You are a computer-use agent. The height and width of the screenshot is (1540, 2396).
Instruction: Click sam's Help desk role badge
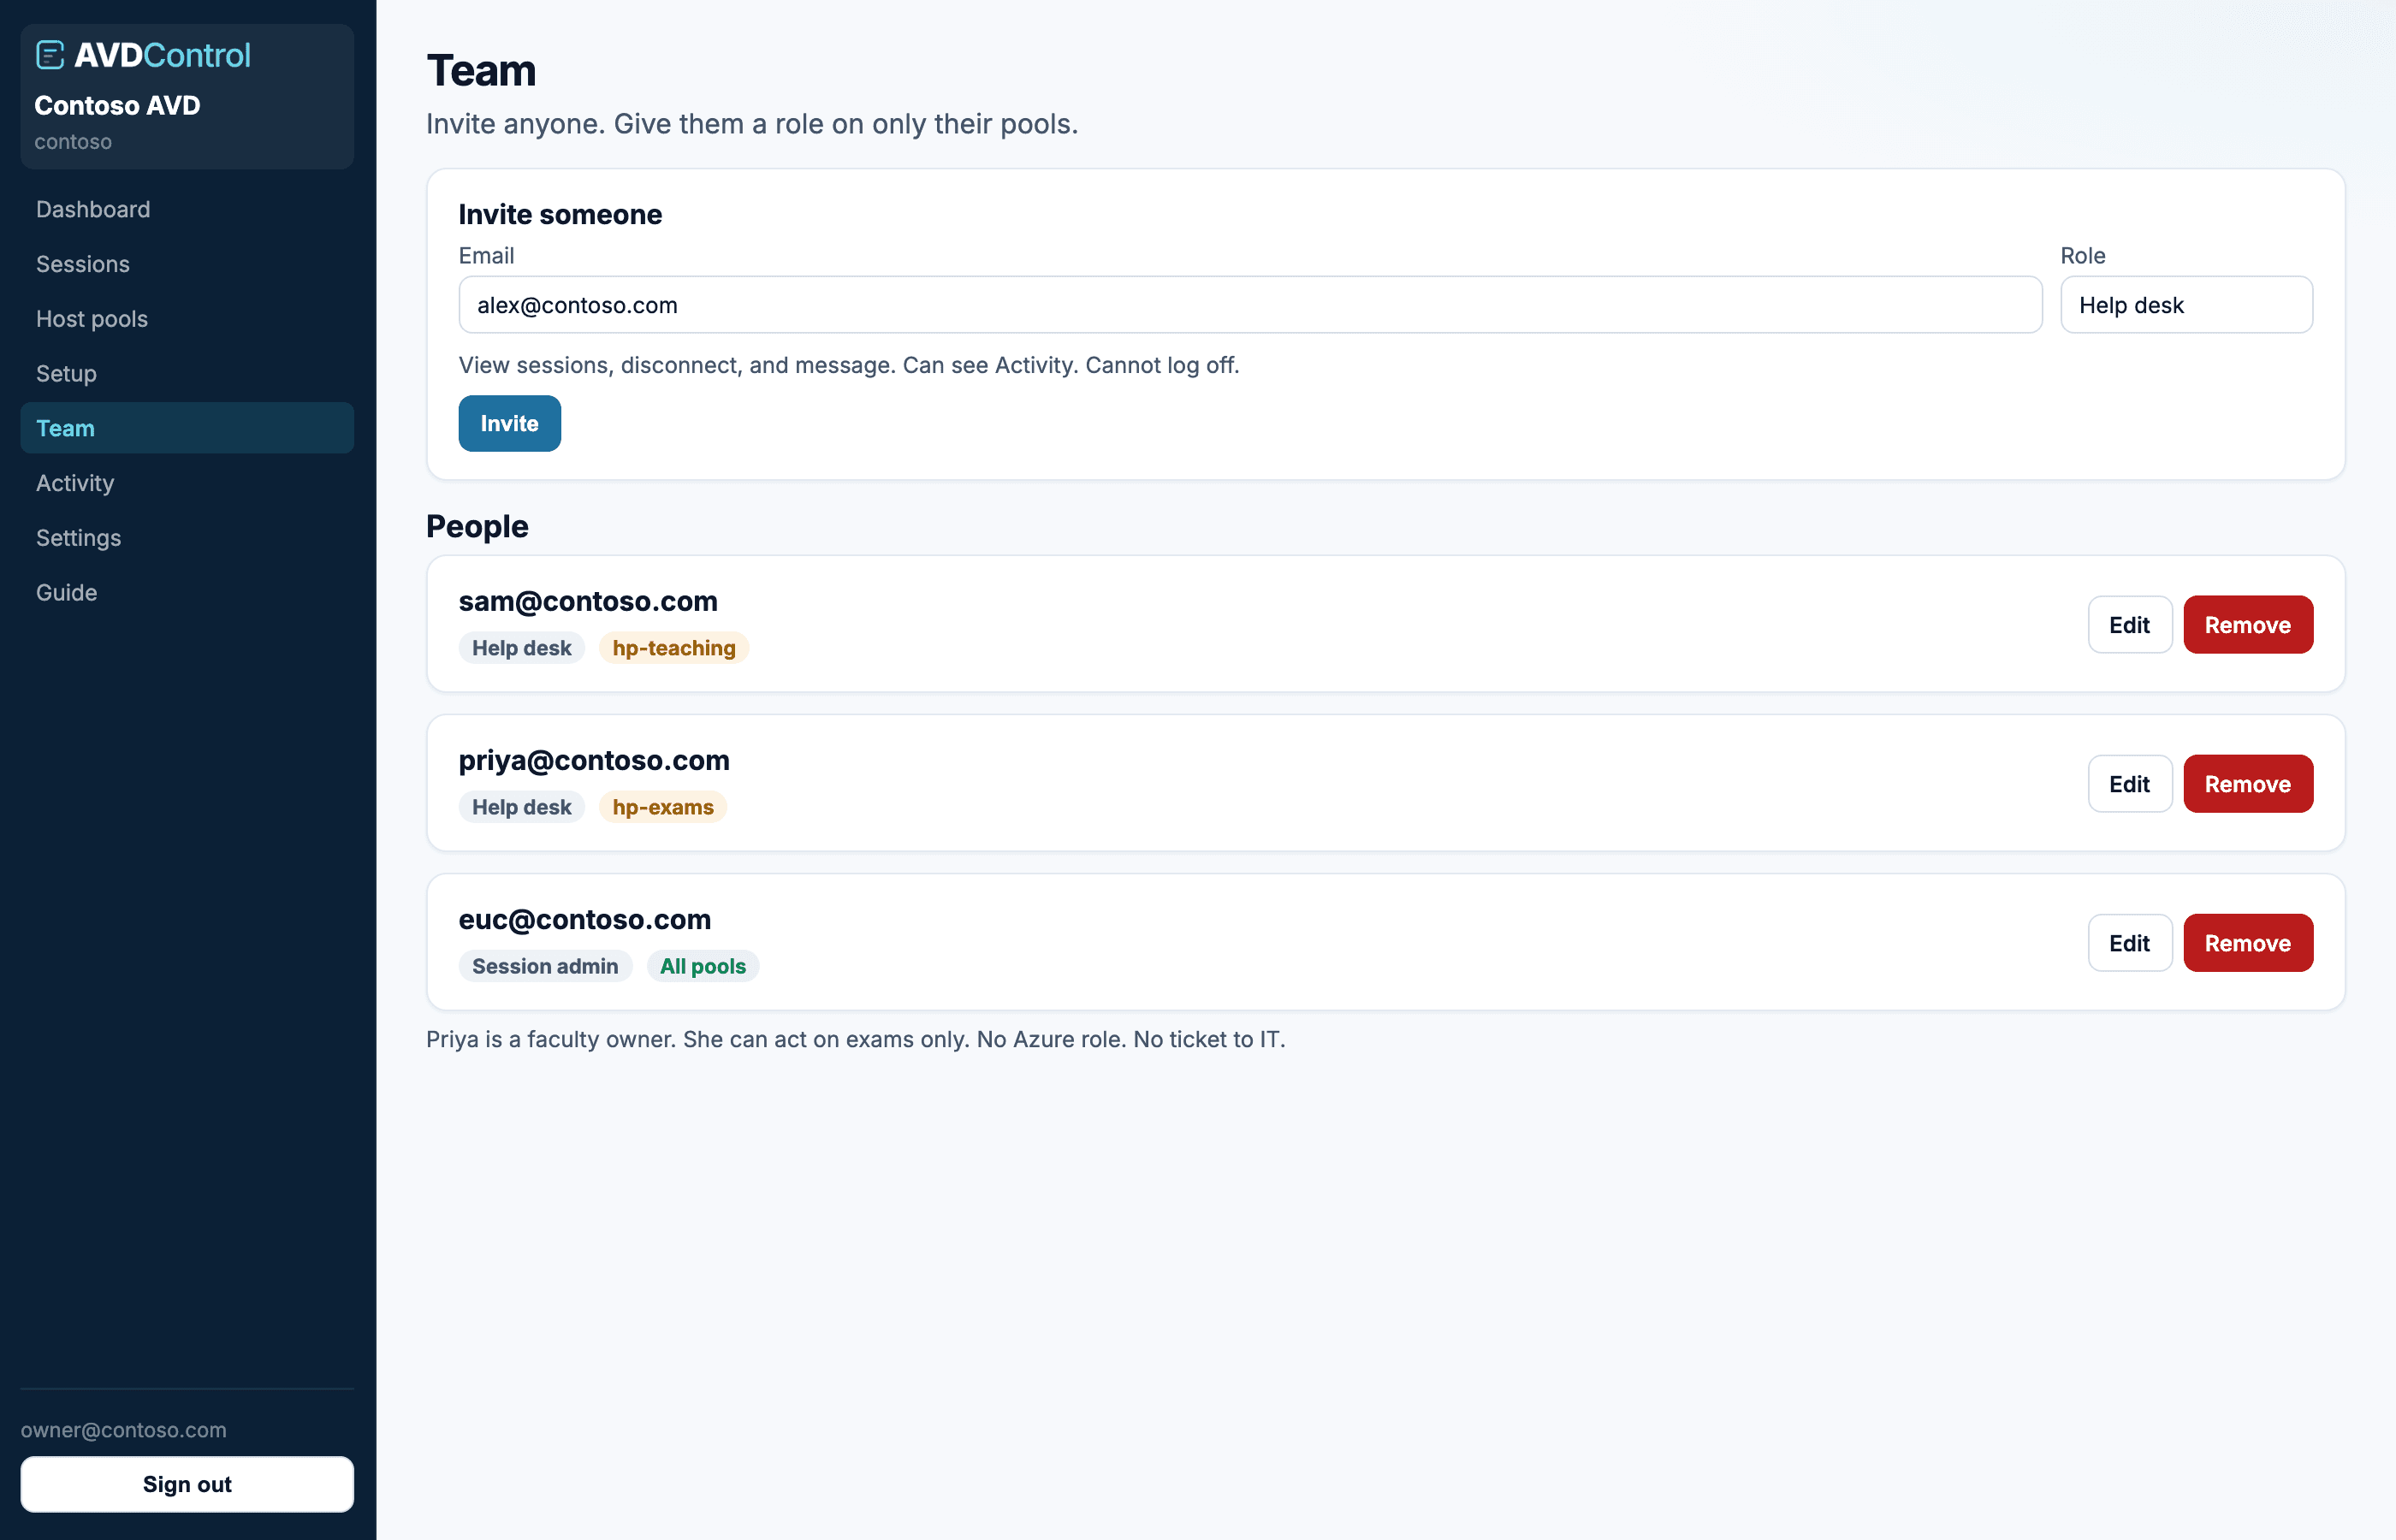coord(522,648)
